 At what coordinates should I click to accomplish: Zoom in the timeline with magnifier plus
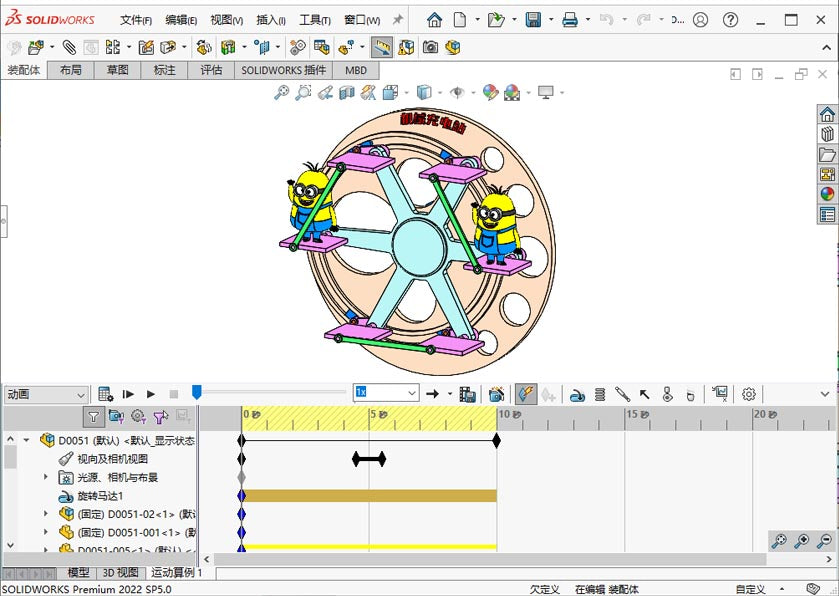coord(802,541)
